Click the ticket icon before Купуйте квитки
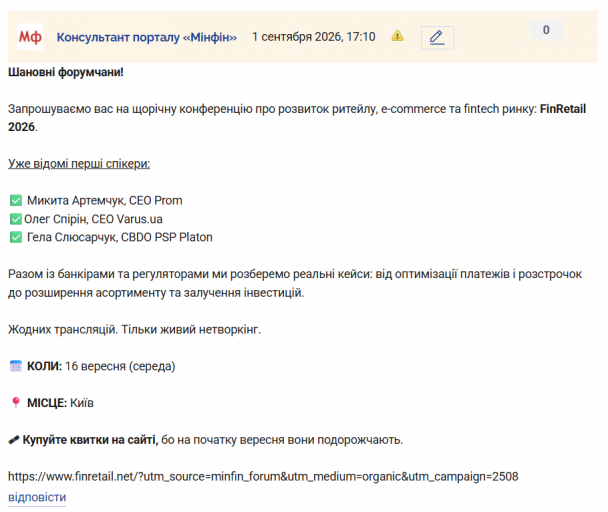 (x=14, y=440)
